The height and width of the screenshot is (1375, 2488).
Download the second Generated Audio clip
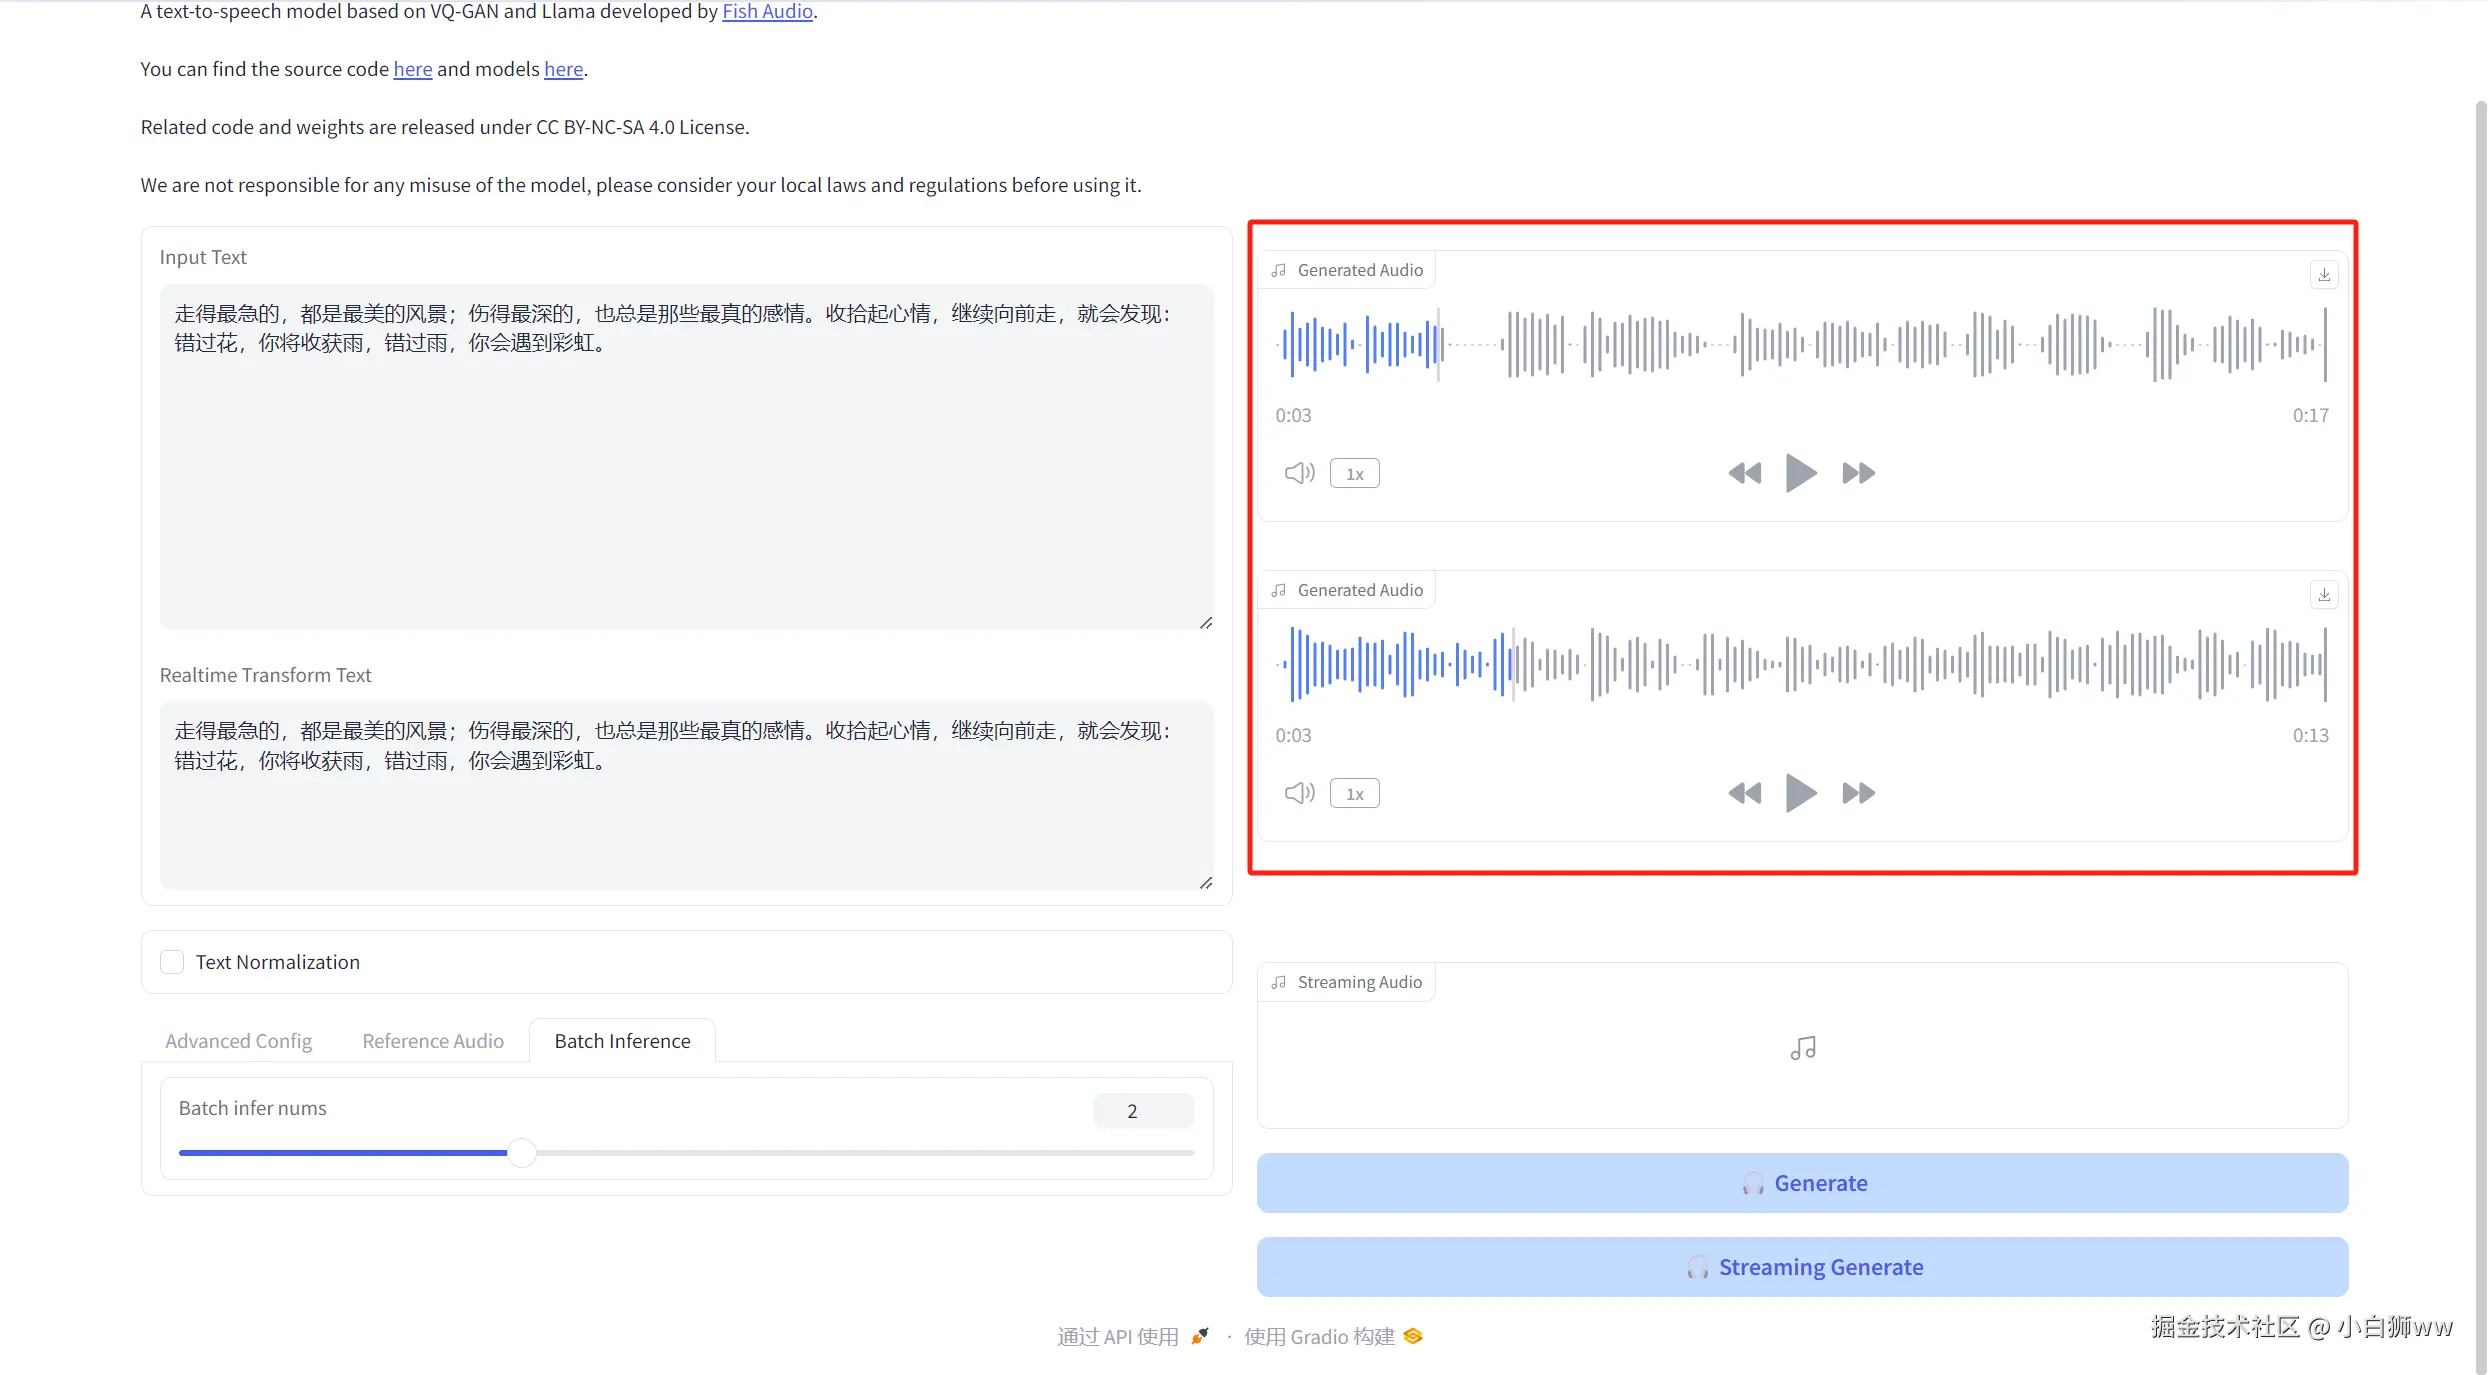click(x=2324, y=595)
